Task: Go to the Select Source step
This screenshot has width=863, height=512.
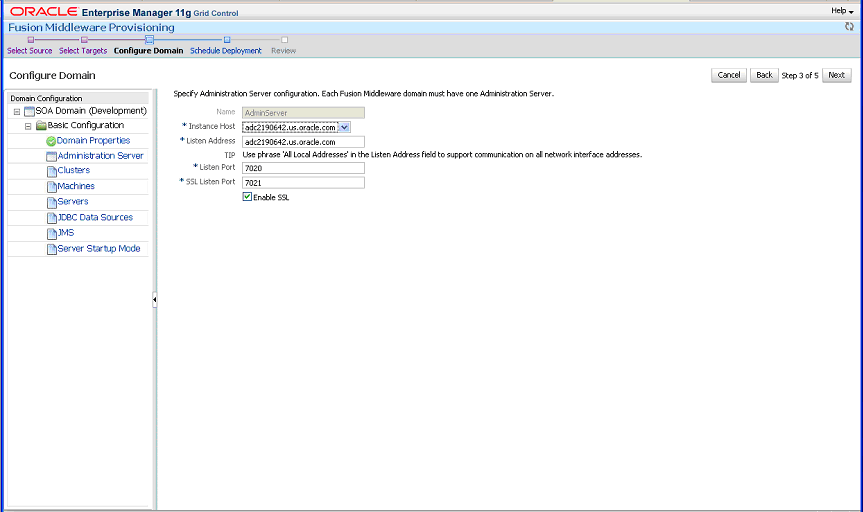Action: tap(30, 51)
